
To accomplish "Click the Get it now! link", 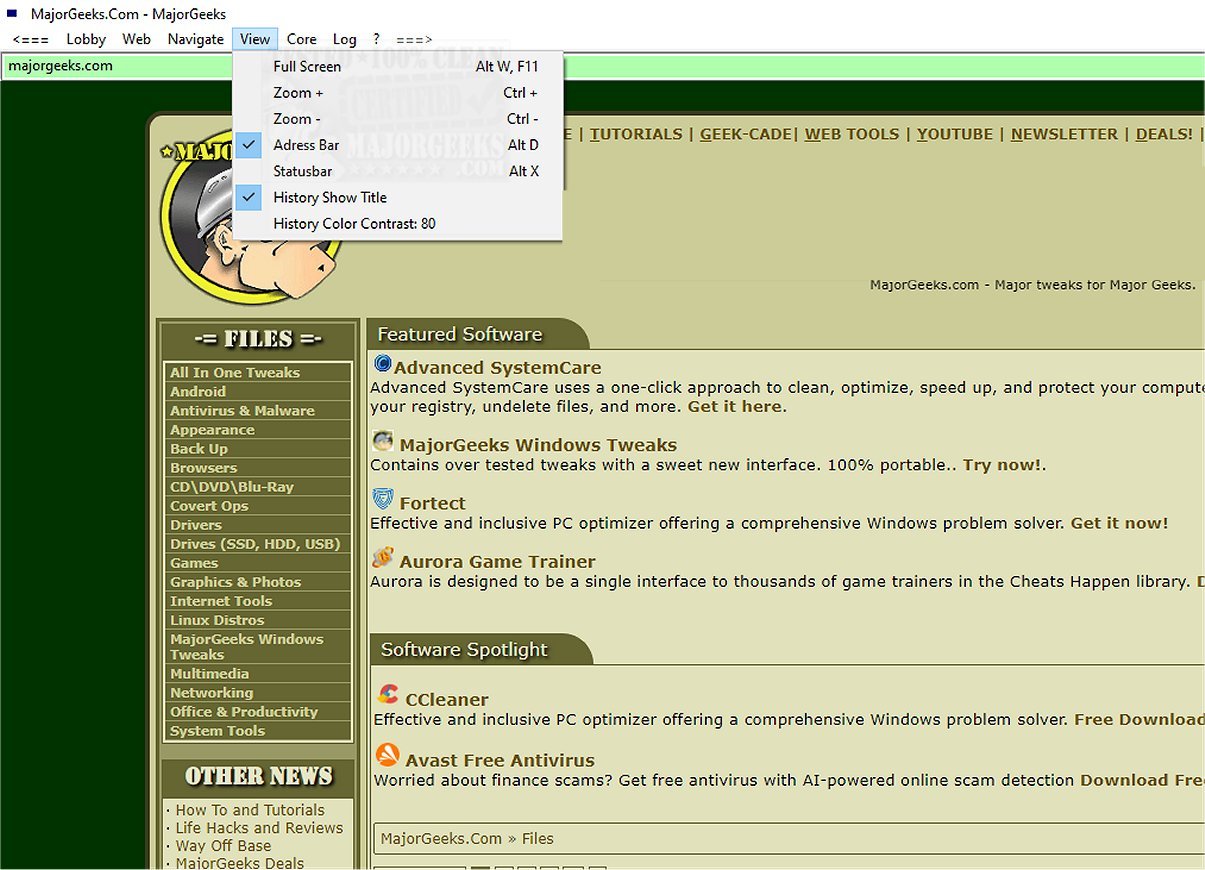I will (1119, 523).
